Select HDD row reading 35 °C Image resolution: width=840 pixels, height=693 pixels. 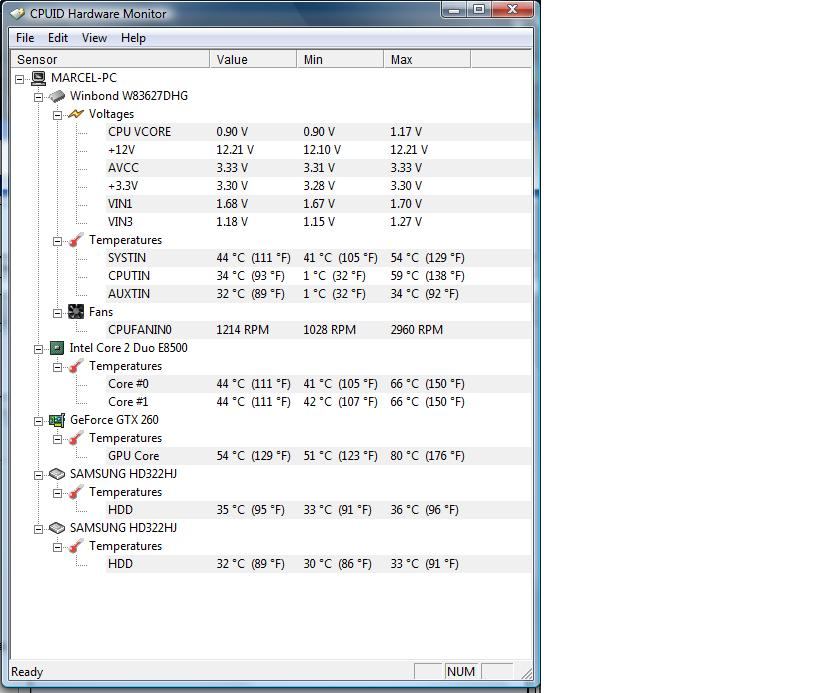(x=319, y=510)
